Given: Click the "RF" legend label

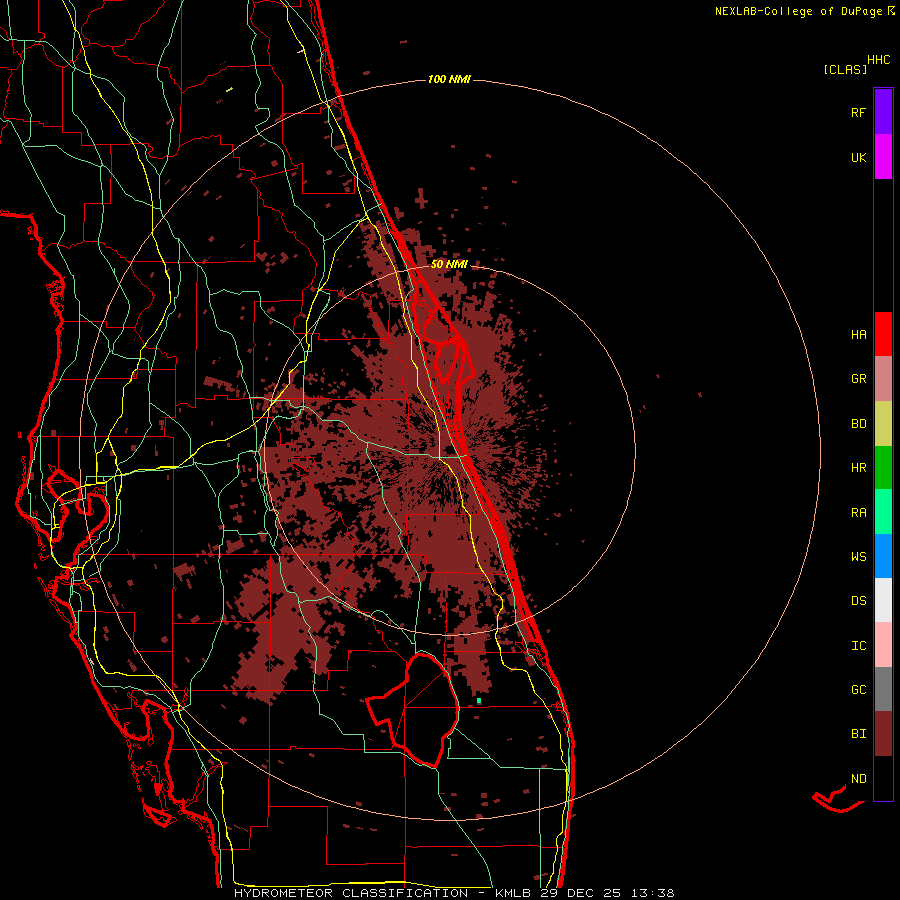Looking at the screenshot, I should 858,112.
